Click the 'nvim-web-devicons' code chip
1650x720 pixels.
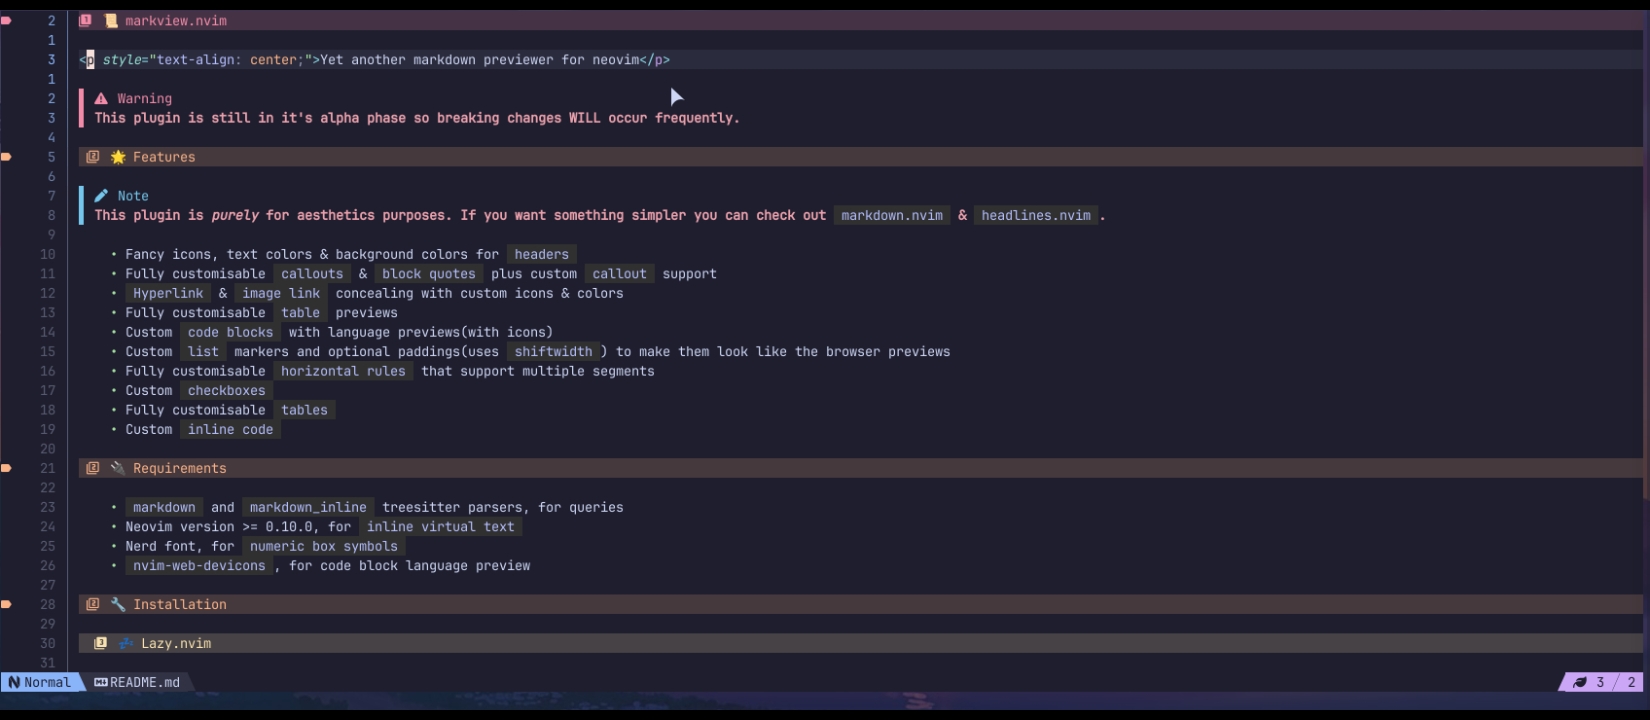pyautogui.click(x=199, y=565)
